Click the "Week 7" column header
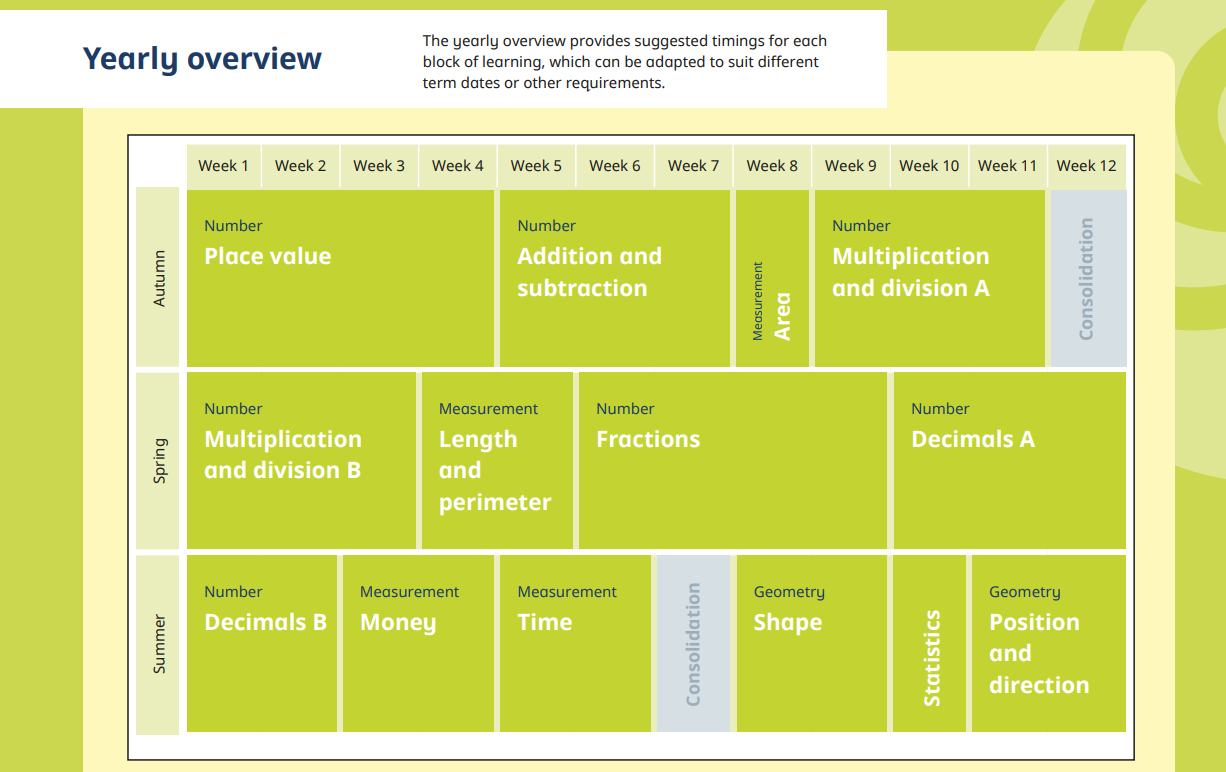Viewport: 1226px width, 772px height. (x=693, y=166)
